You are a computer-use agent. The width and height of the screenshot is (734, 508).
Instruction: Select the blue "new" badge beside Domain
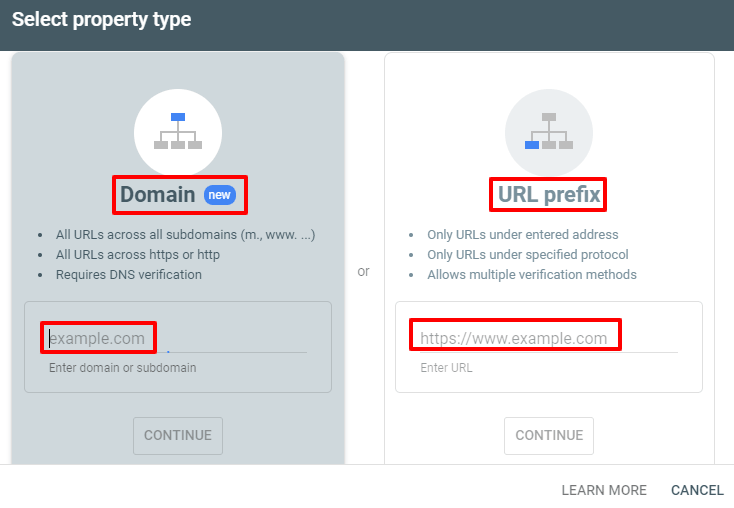220,195
